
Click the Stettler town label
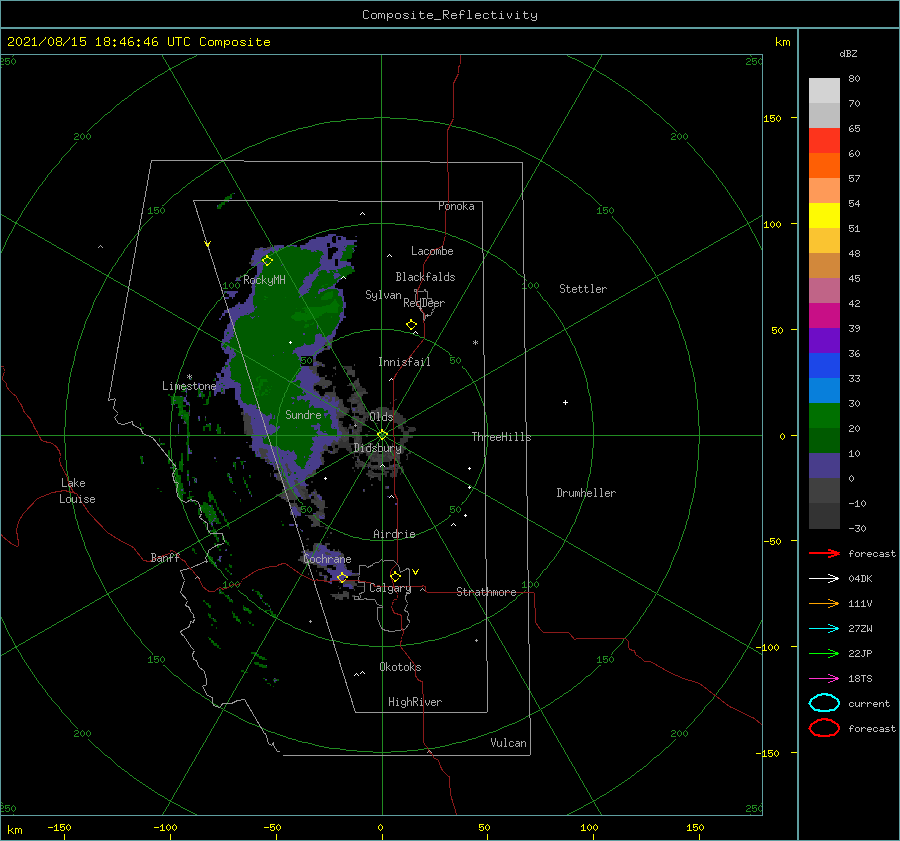583,289
